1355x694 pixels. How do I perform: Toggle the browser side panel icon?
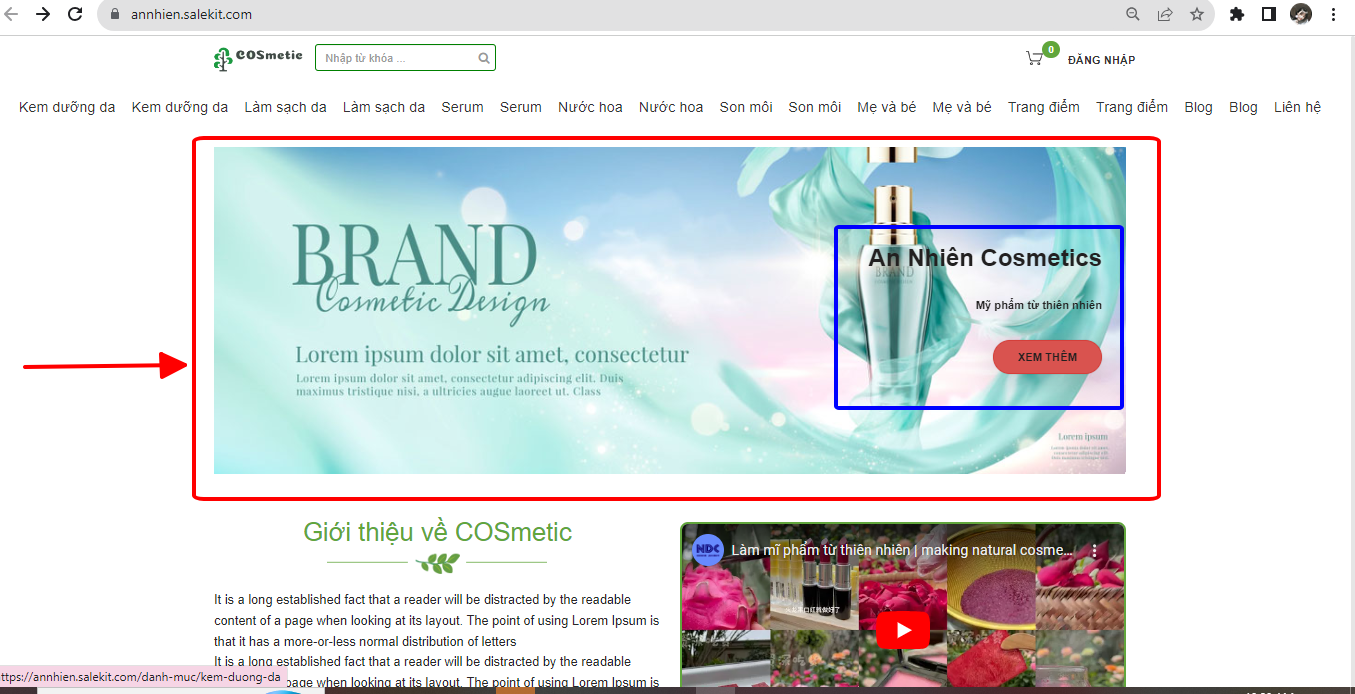[x=1268, y=15]
